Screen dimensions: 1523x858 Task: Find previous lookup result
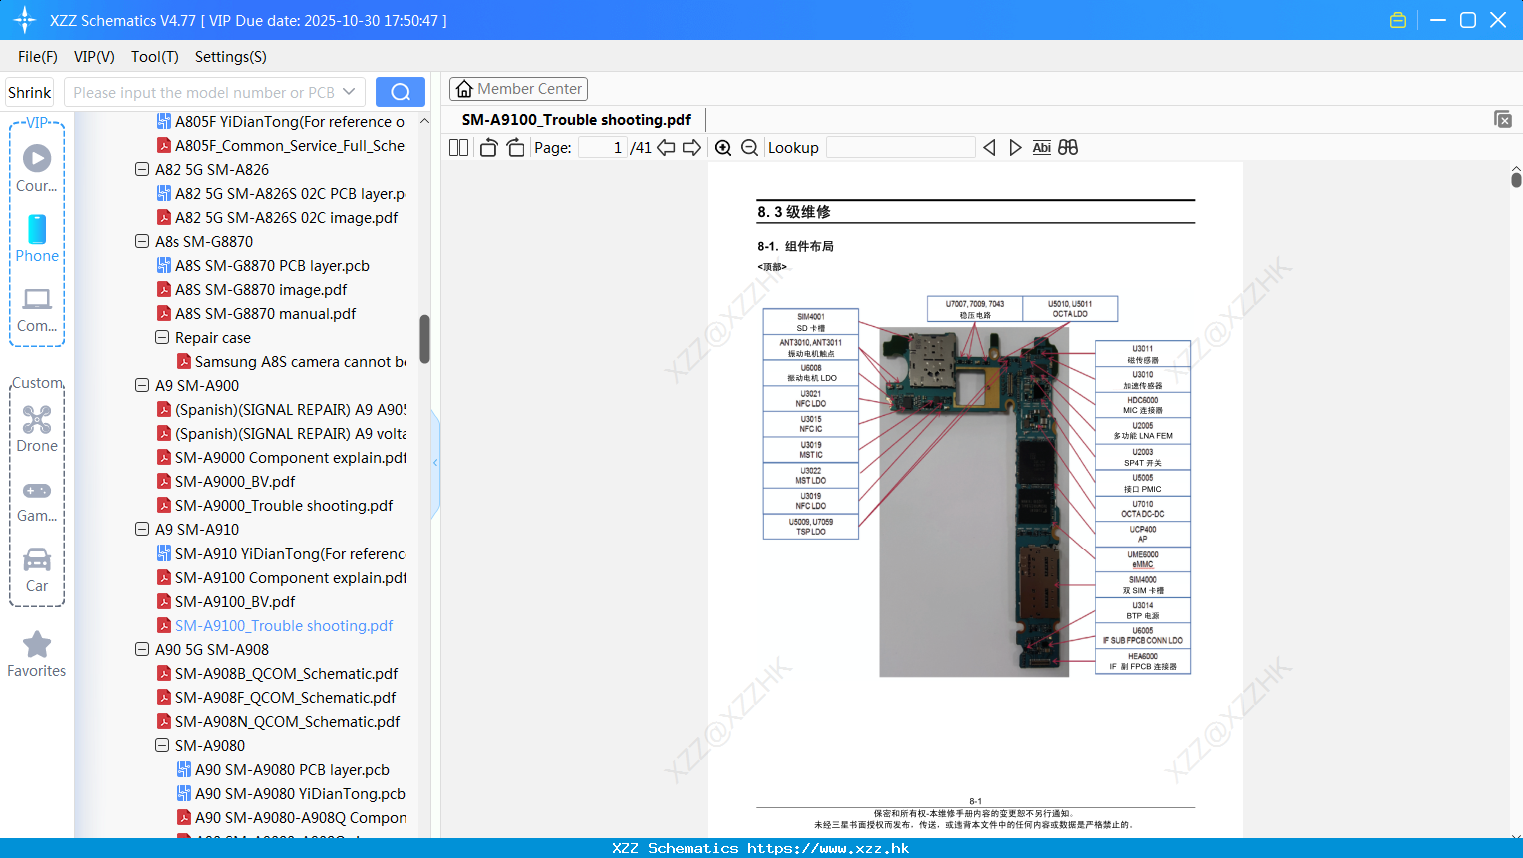(x=989, y=147)
